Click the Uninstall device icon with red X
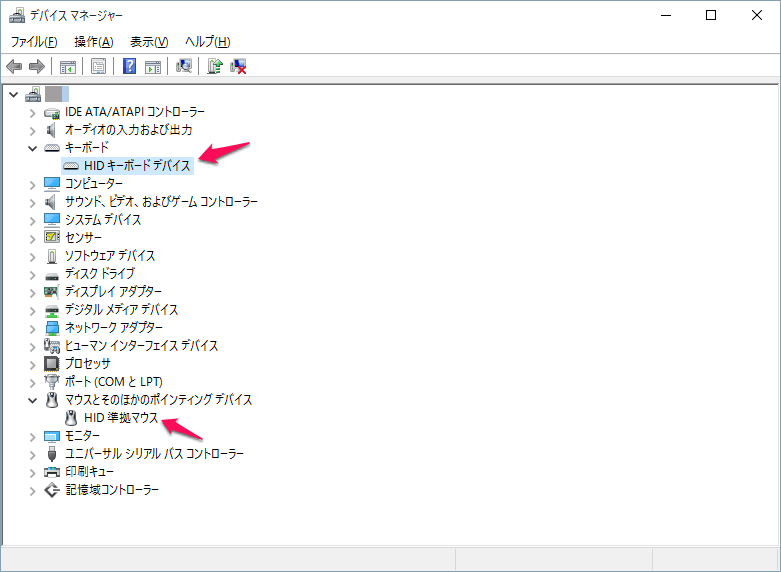The height and width of the screenshot is (572, 781). pos(239,67)
